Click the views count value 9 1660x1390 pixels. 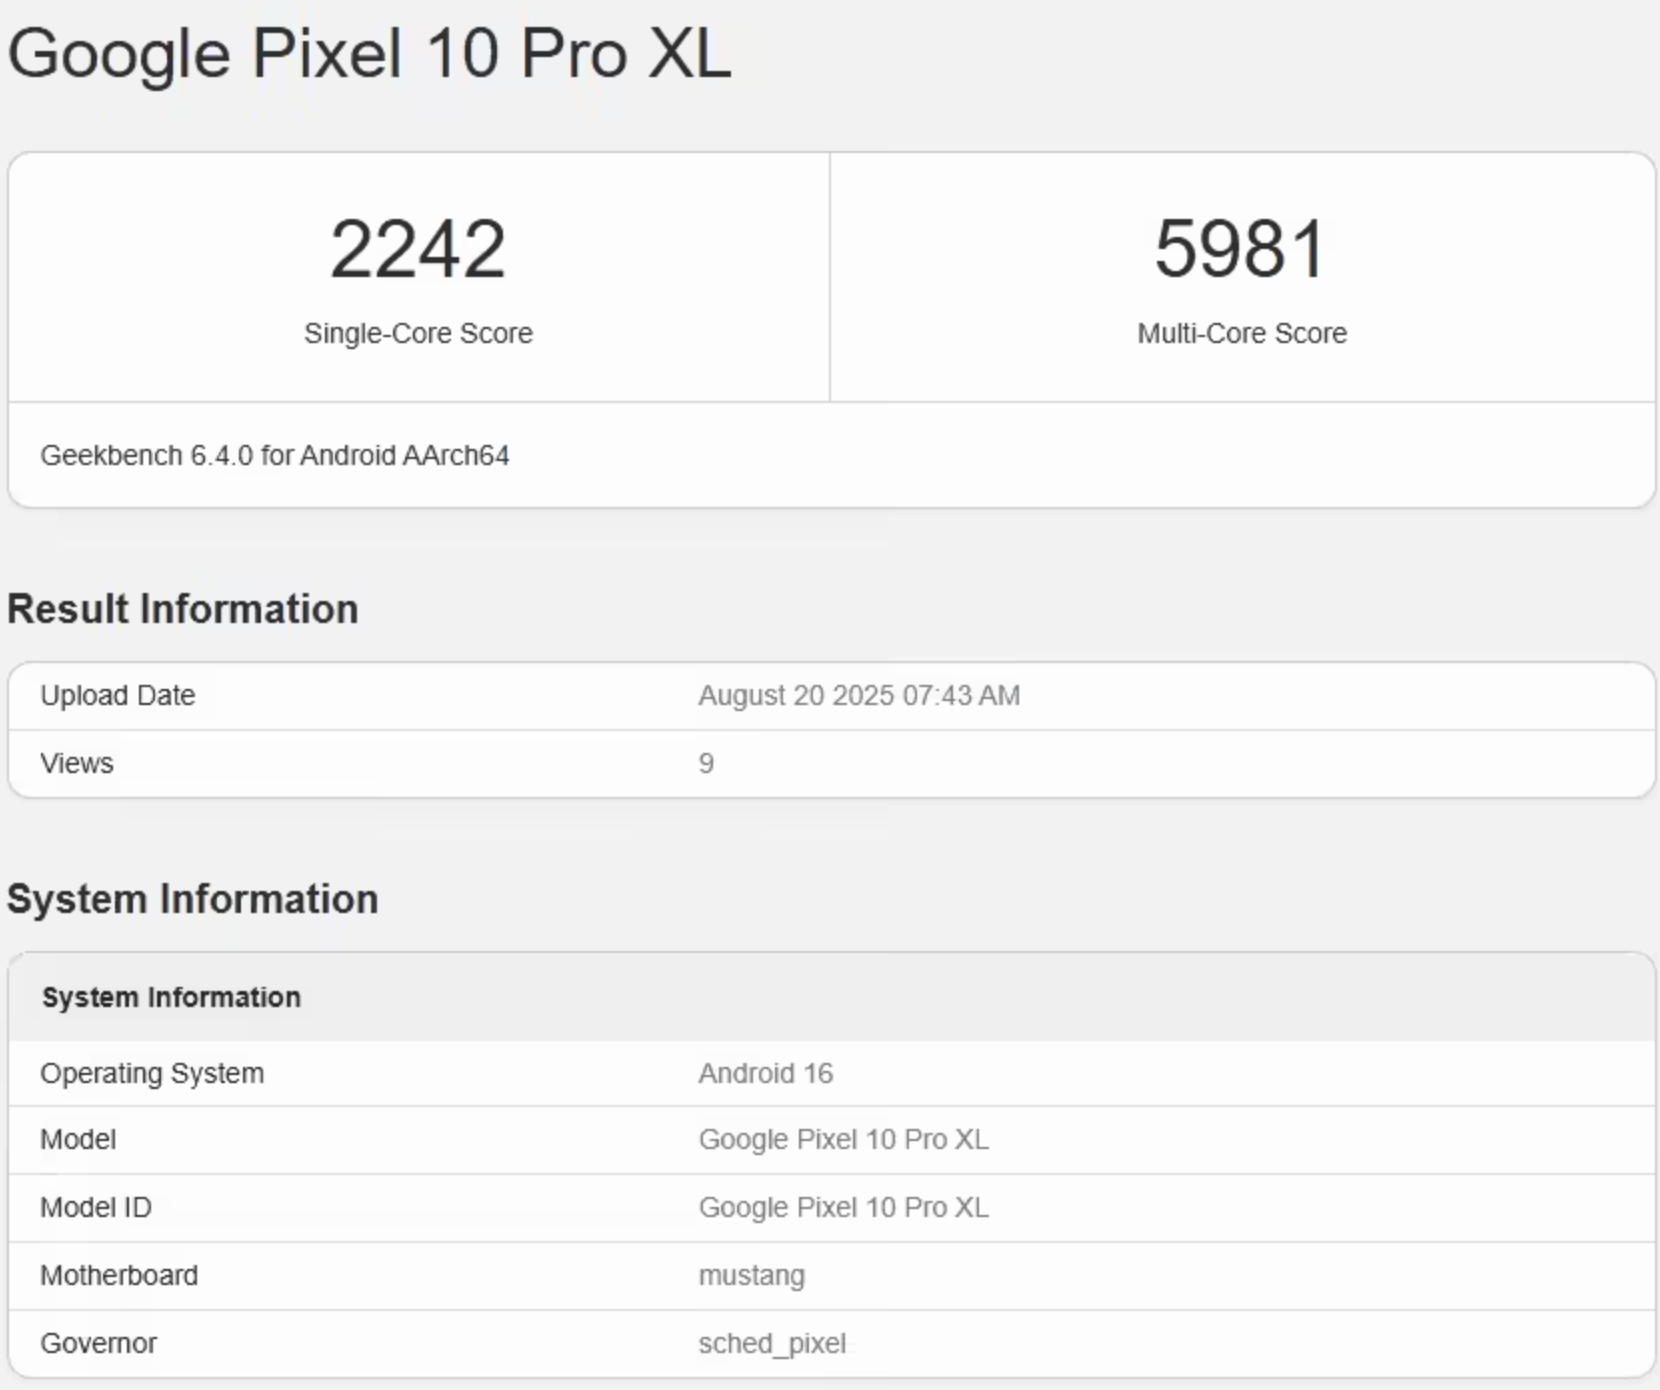[706, 764]
